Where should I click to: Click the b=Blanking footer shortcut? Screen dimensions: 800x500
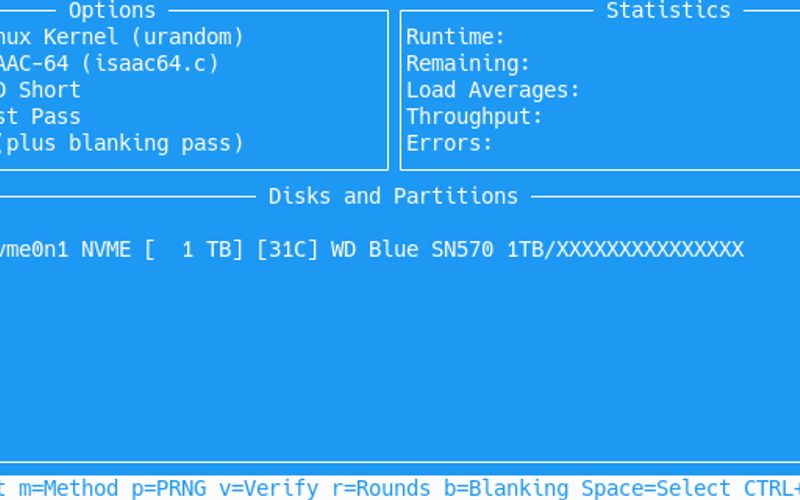(x=505, y=488)
